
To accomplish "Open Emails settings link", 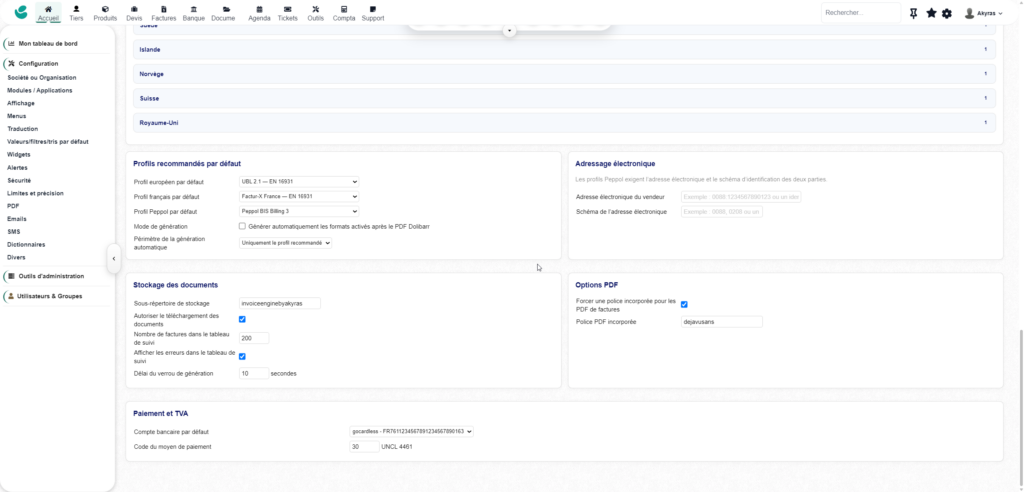I will point(17,218).
